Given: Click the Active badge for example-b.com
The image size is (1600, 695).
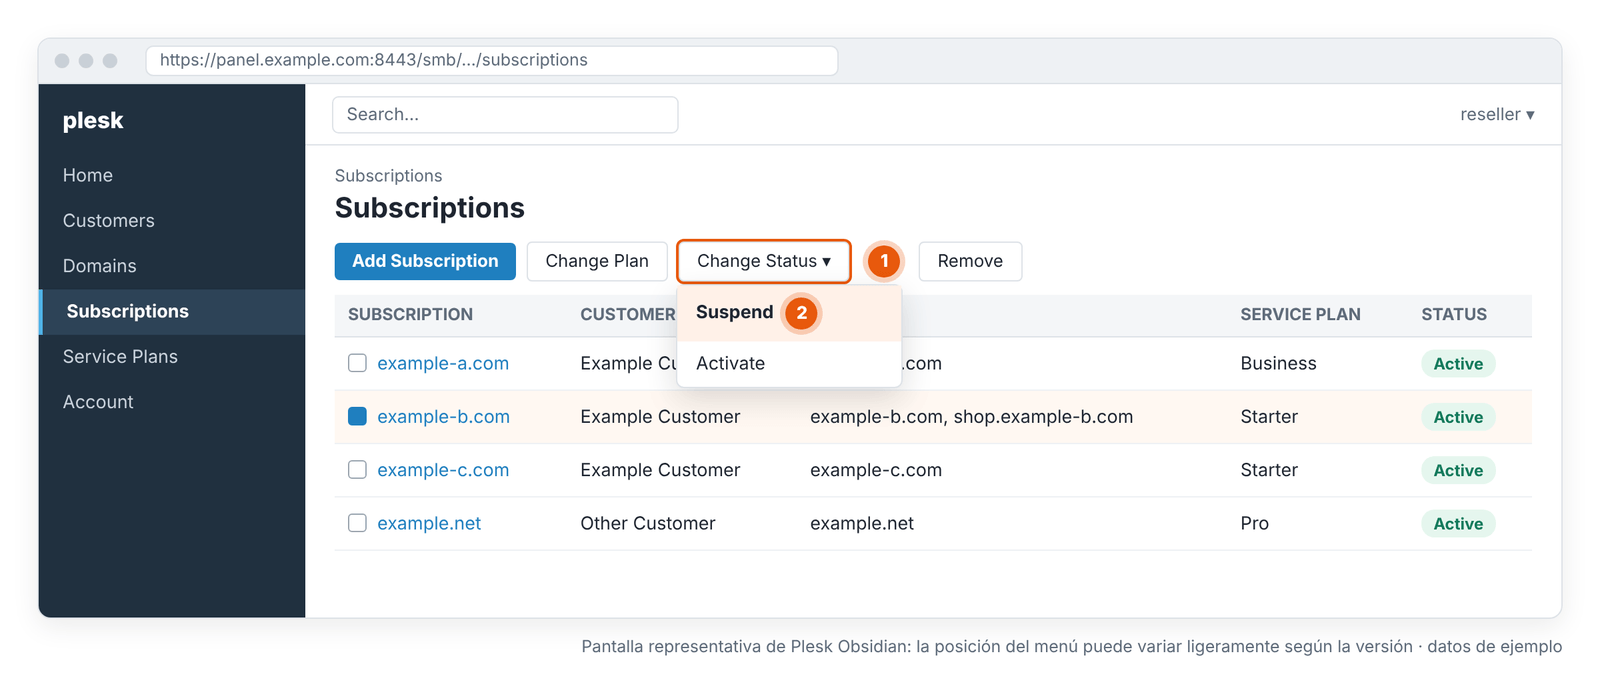Looking at the screenshot, I should [1458, 417].
